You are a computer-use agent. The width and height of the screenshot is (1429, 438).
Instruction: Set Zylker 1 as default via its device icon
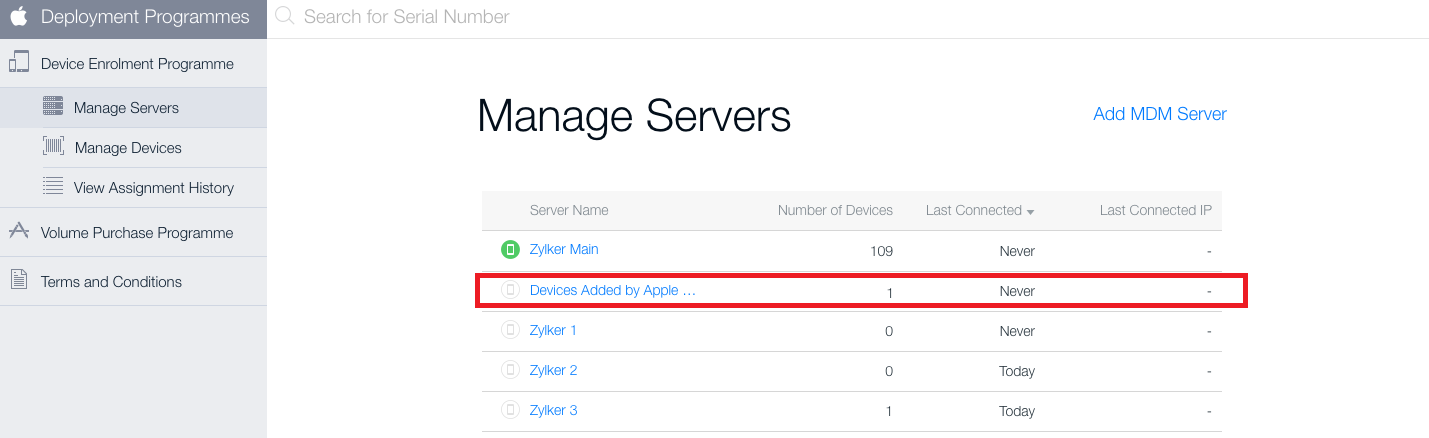[x=510, y=330]
